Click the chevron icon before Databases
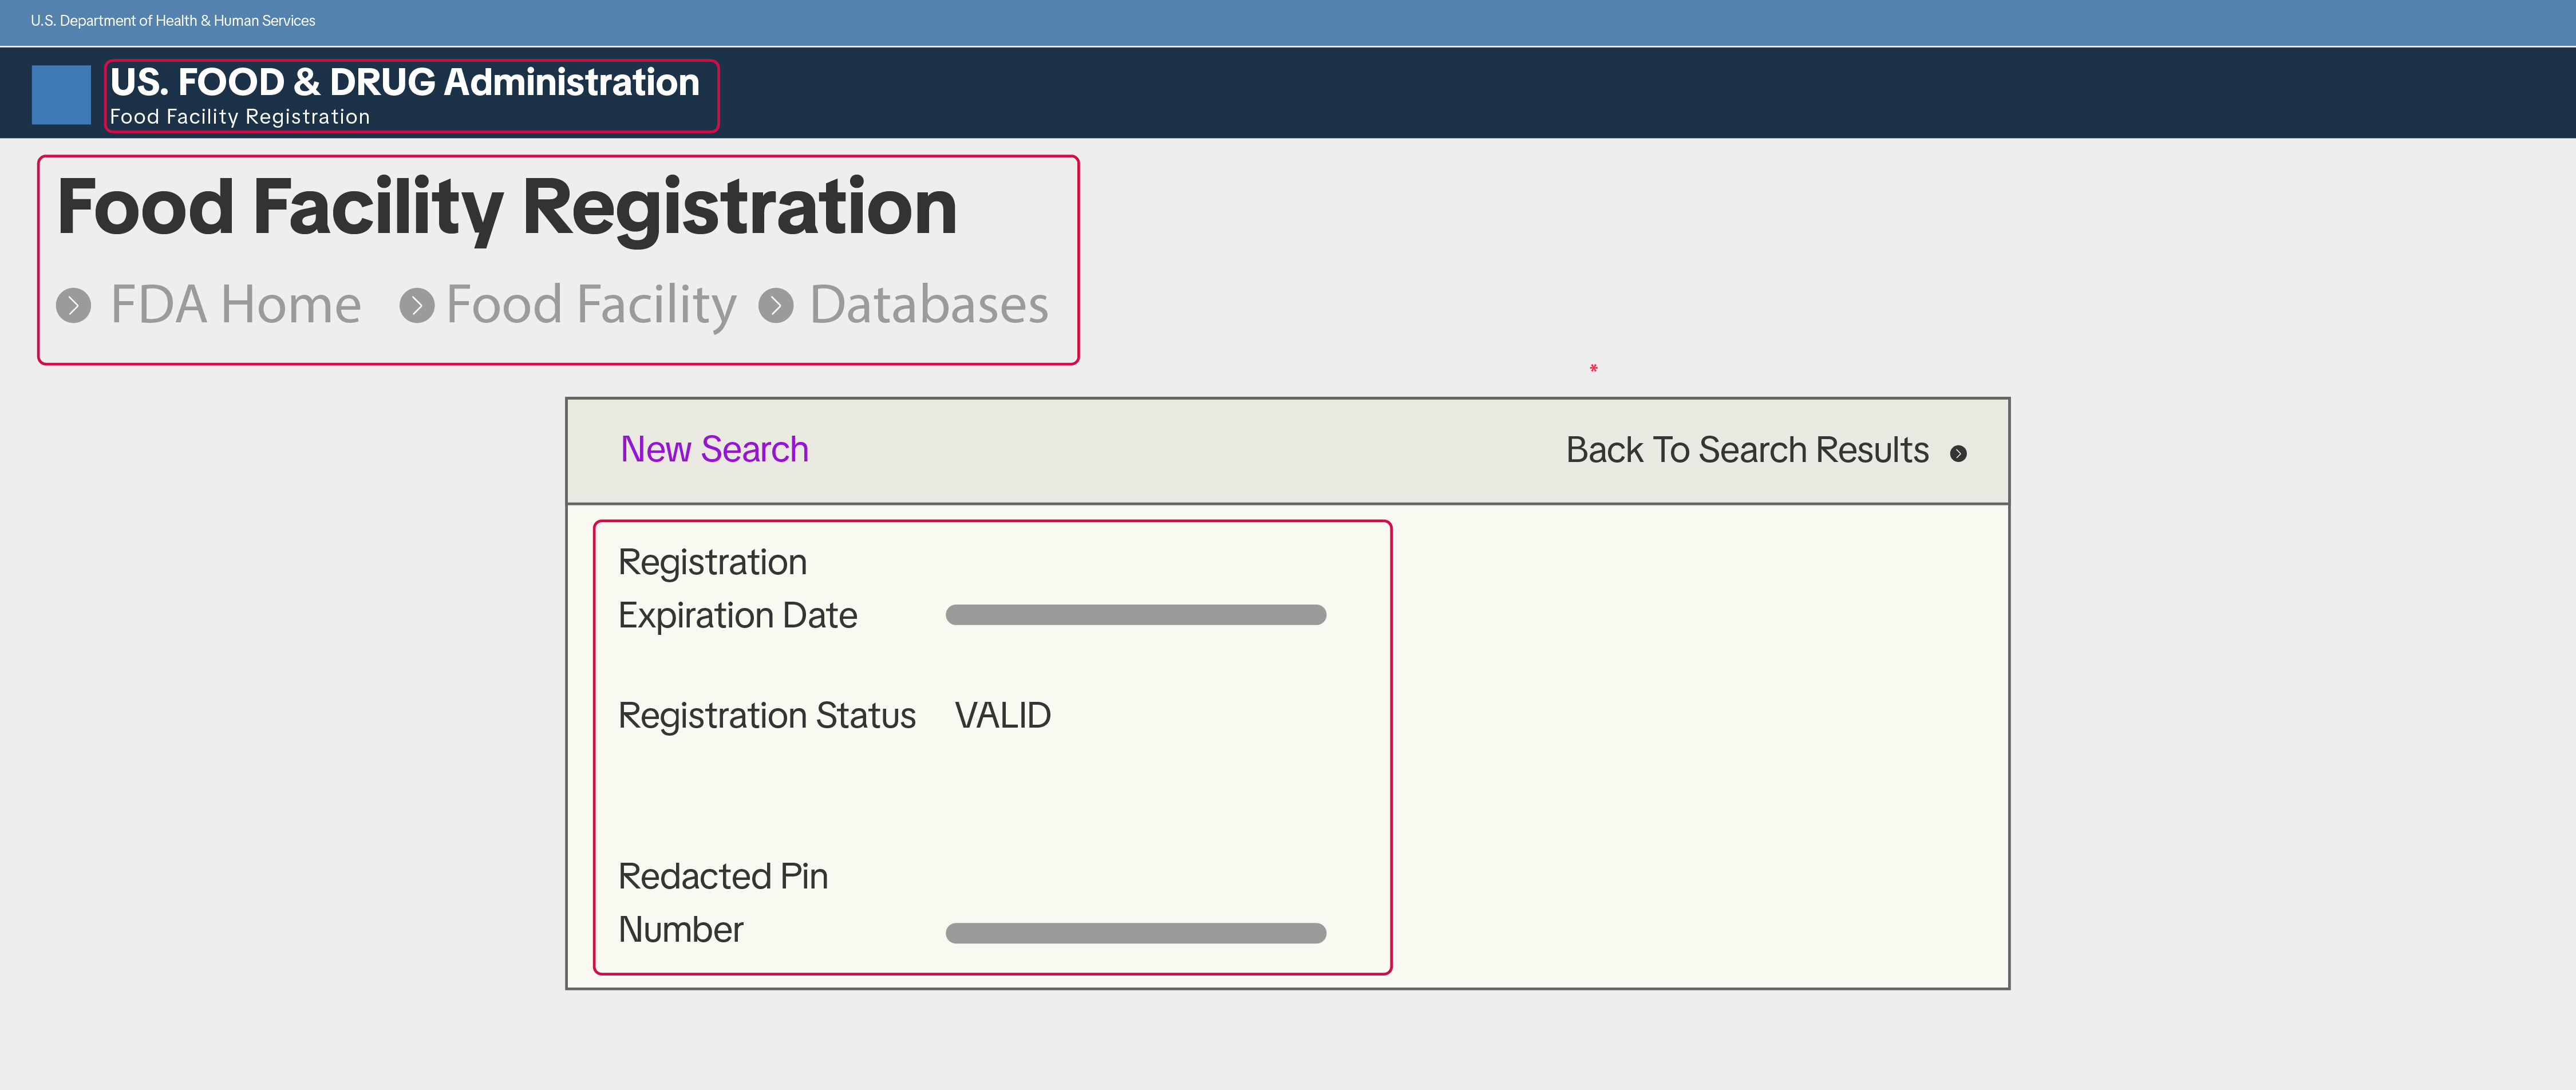Screen dimensions: 2576x1090 (776, 305)
